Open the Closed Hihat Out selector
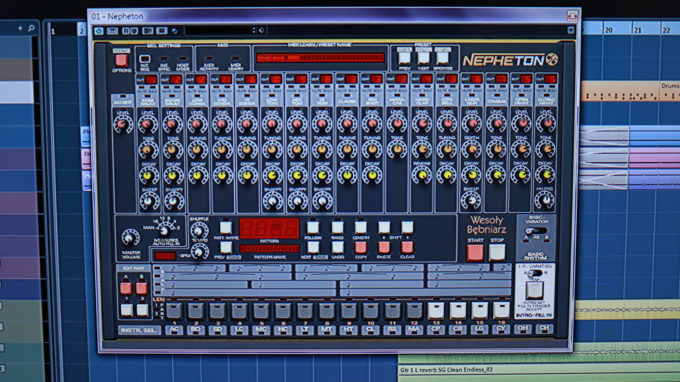 pyautogui.click(x=551, y=79)
